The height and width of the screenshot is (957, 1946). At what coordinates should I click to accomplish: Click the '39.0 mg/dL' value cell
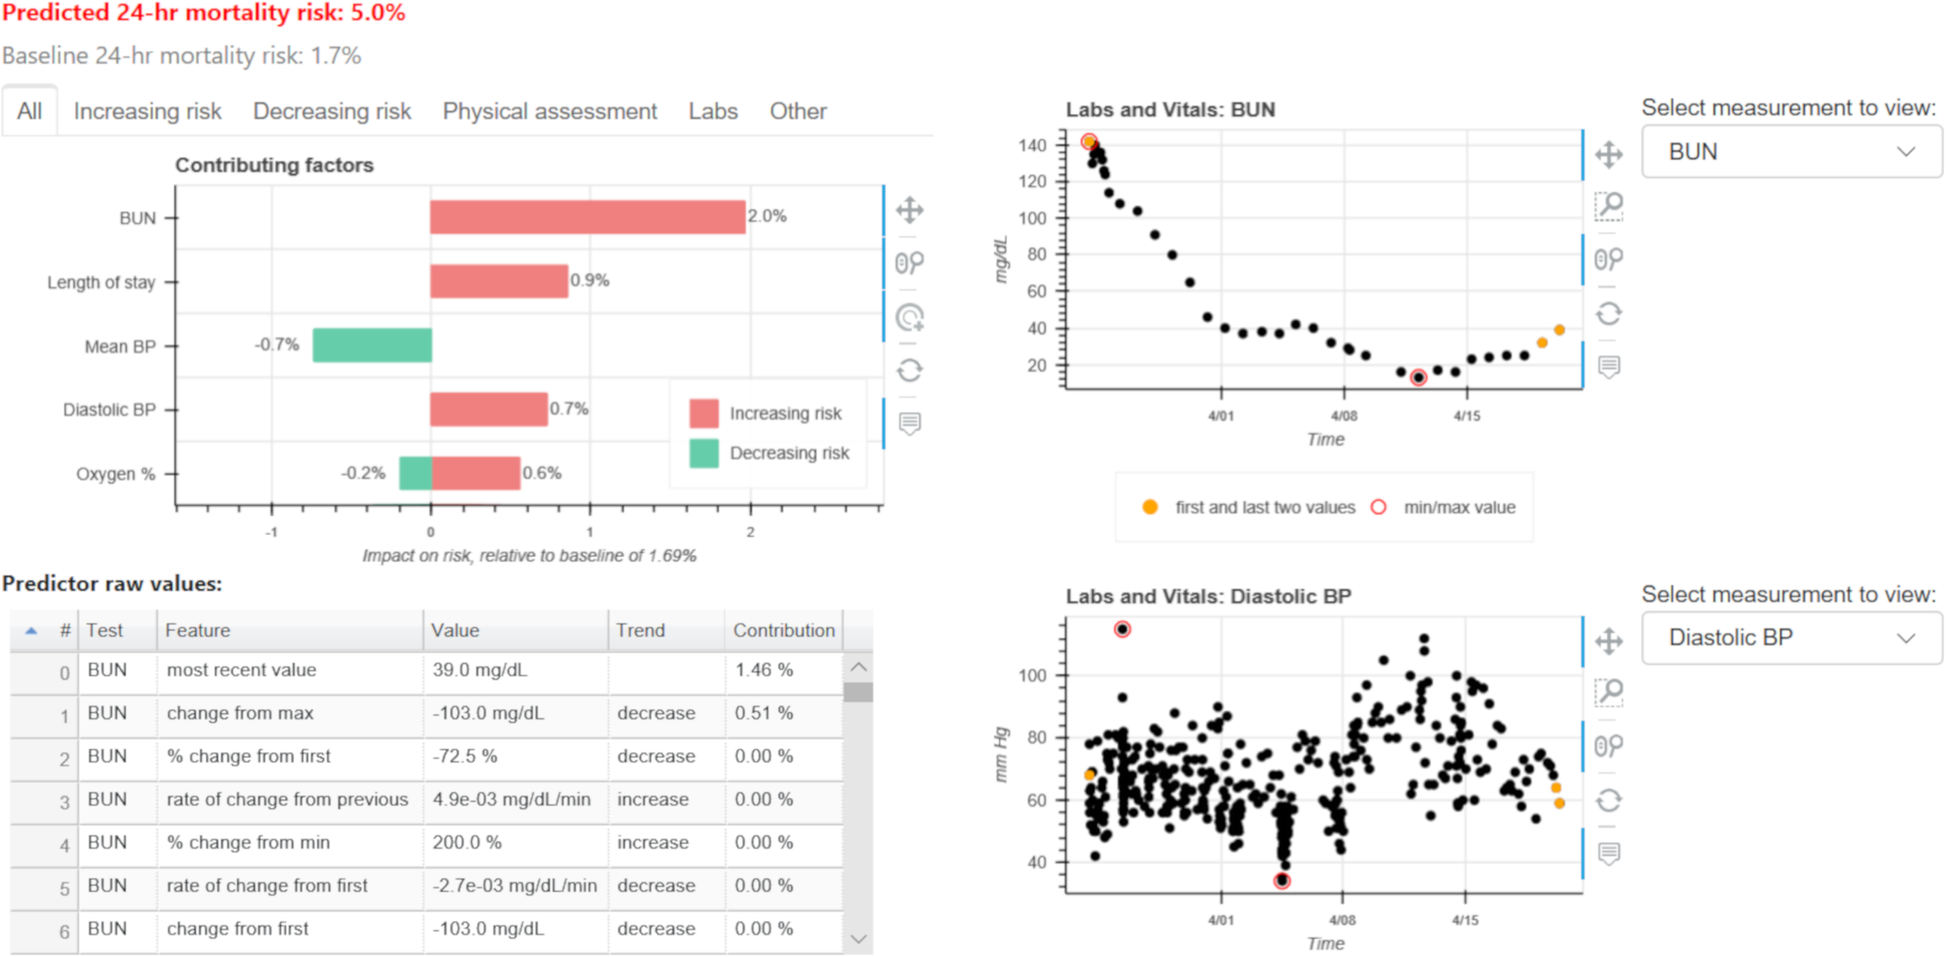coord(515,671)
